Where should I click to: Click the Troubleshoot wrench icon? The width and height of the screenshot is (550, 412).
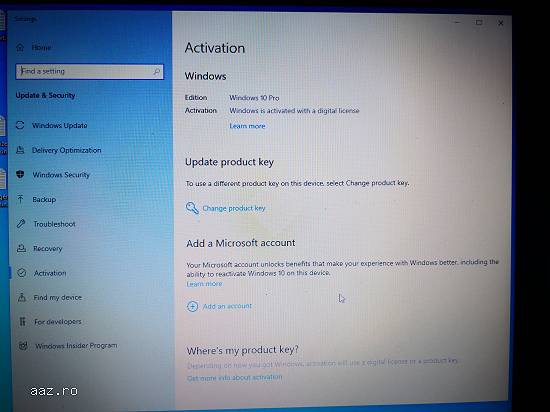[x=21, y=224]
